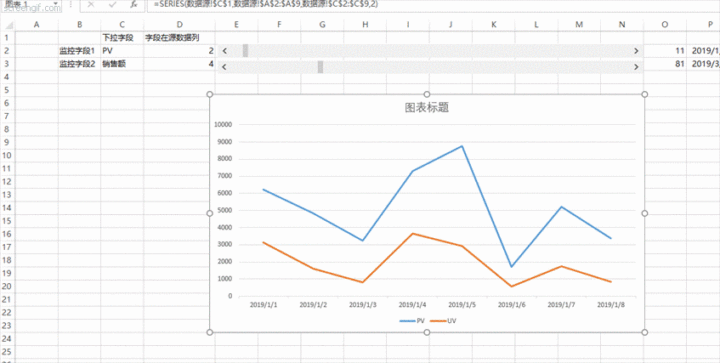Screen dimensions: 720x363
Task: Select row 10 header
Action: tap(7, 155)
